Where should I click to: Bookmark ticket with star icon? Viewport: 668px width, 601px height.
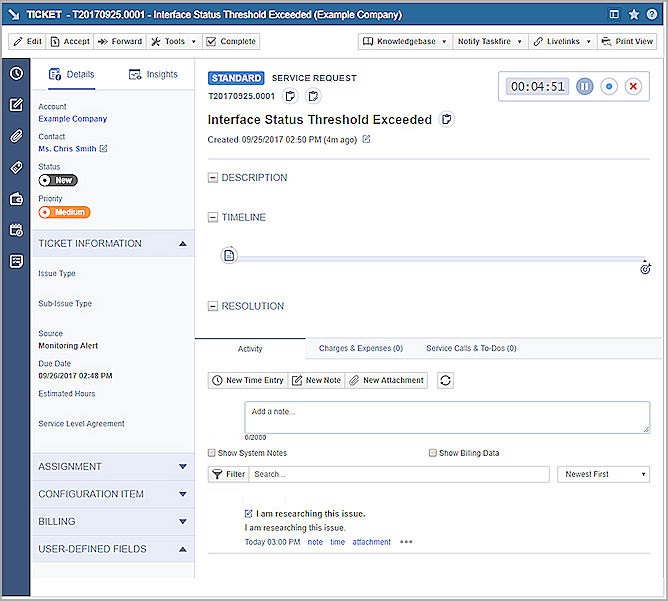[x=634, y=15]
